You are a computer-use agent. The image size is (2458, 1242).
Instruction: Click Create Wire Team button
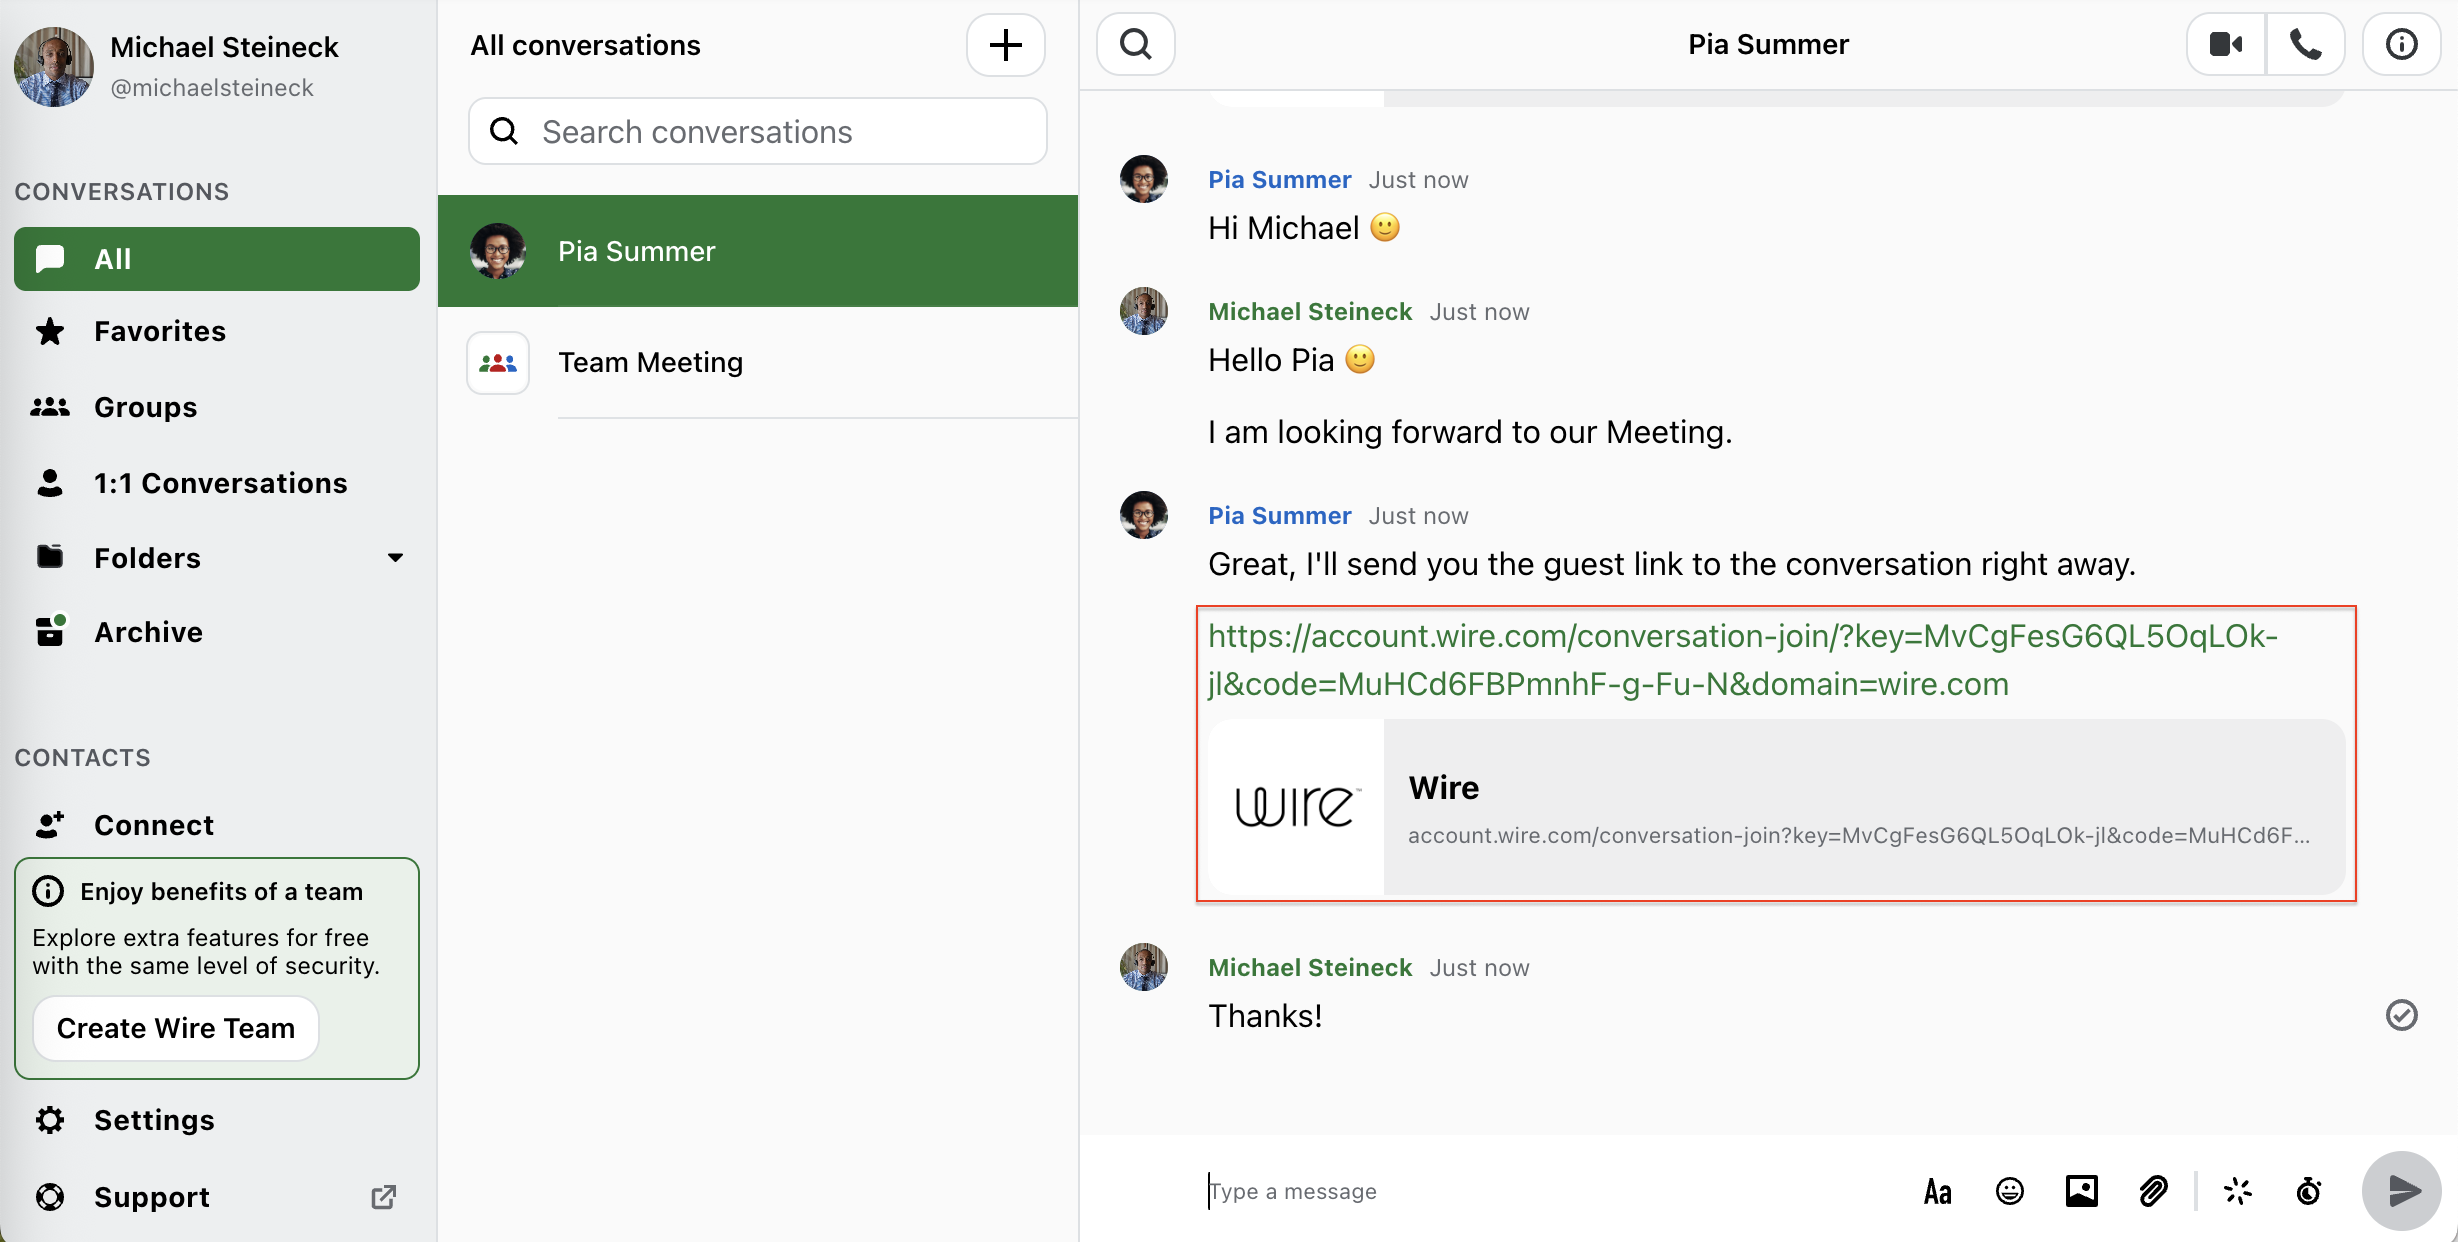pos(176,1028)
